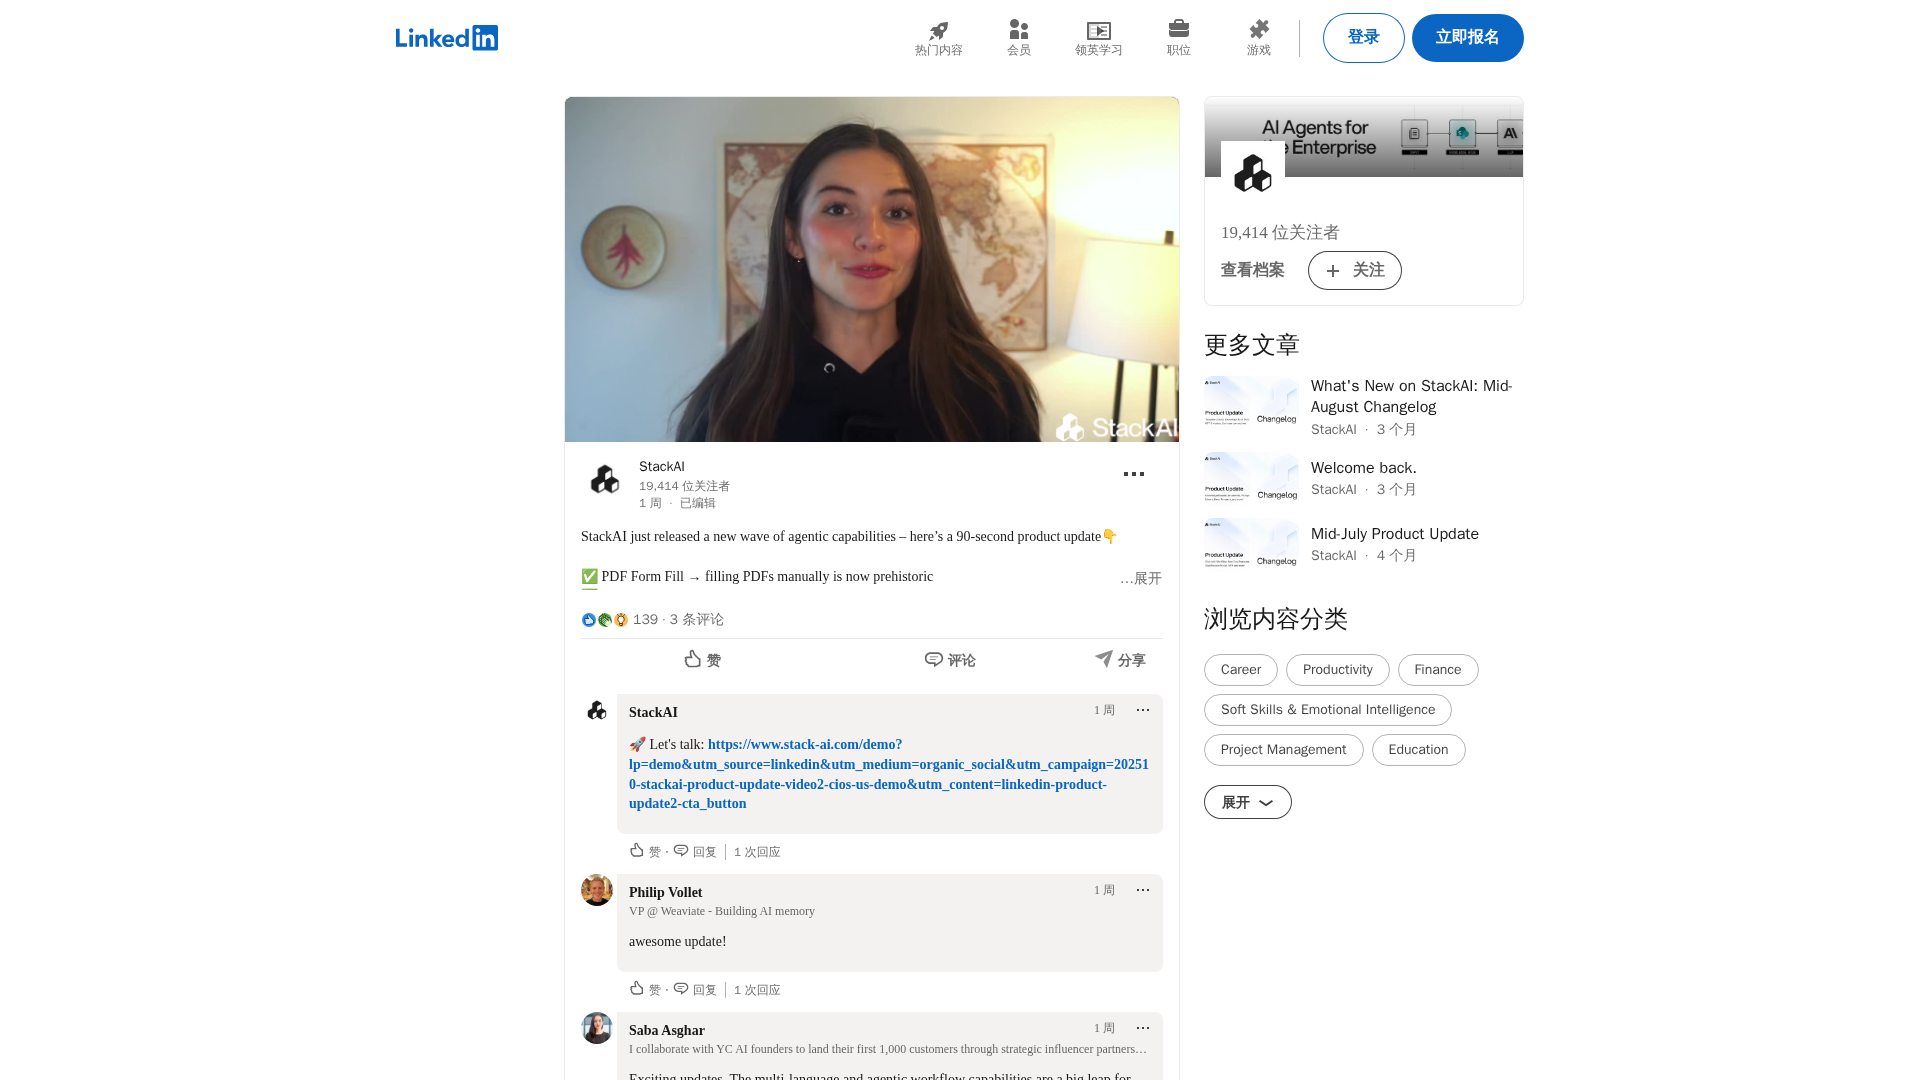Screen dimensions: 1920x1080
Task: Click the 立即报名 join button
Action: click(1467, 38)
